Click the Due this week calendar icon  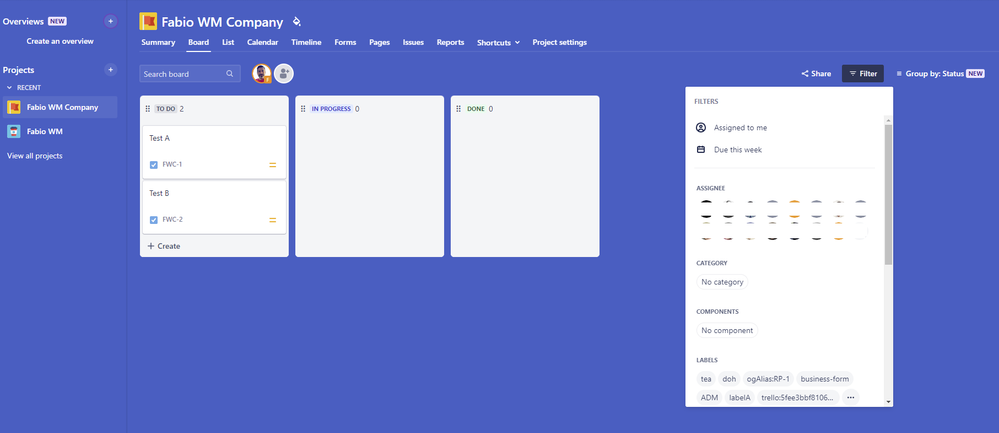point(701,150)
